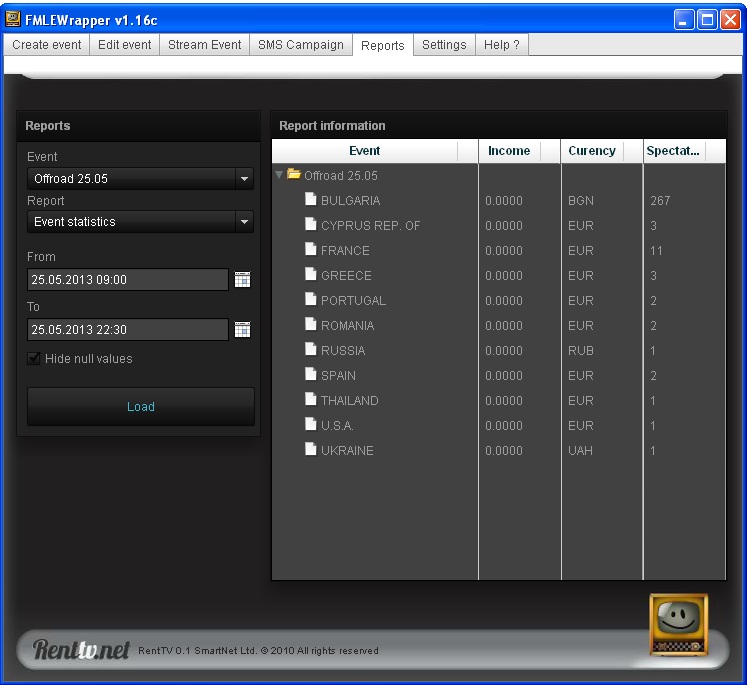
Task: Minimize the FMLEWrapper window
Action: pos(684,20)
